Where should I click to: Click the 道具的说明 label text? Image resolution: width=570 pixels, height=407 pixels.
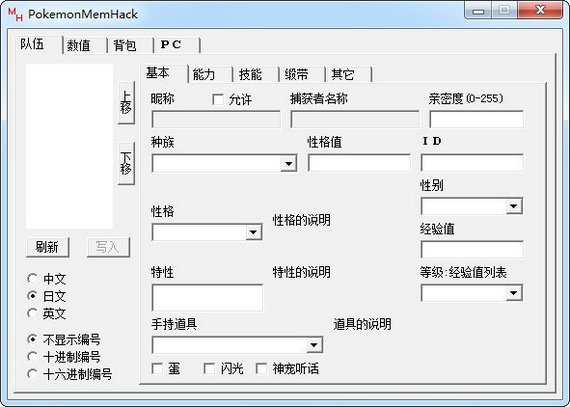[x=362, y=324]
